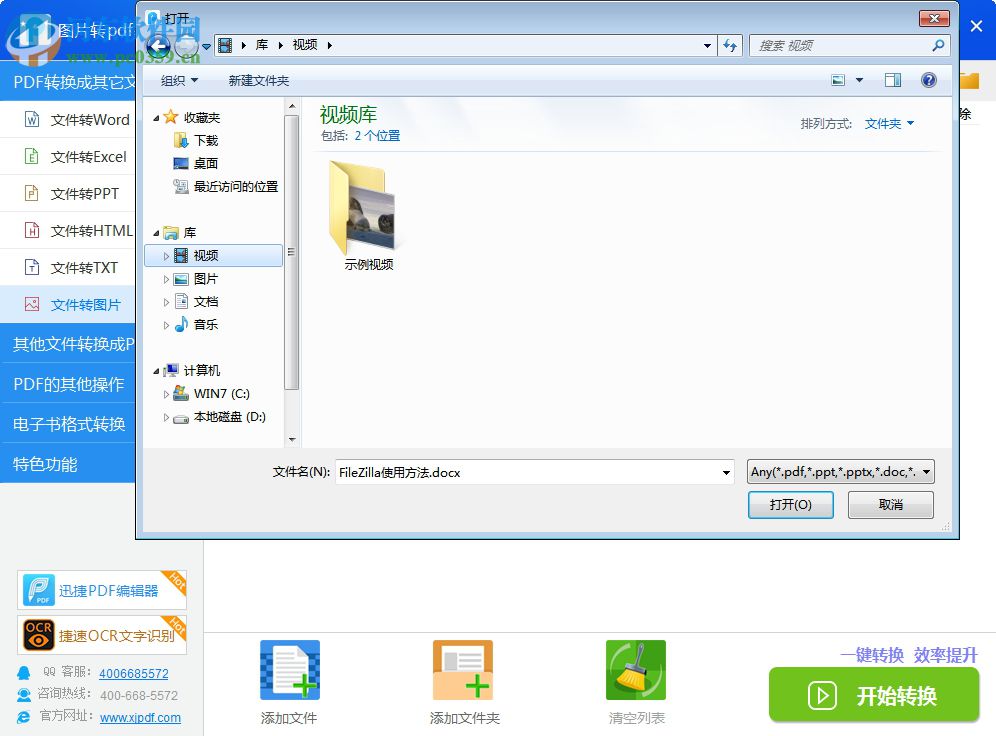Expand the 视频 library arrow
The height and width of the screenshot is (736, 996).
click(166, 256)
